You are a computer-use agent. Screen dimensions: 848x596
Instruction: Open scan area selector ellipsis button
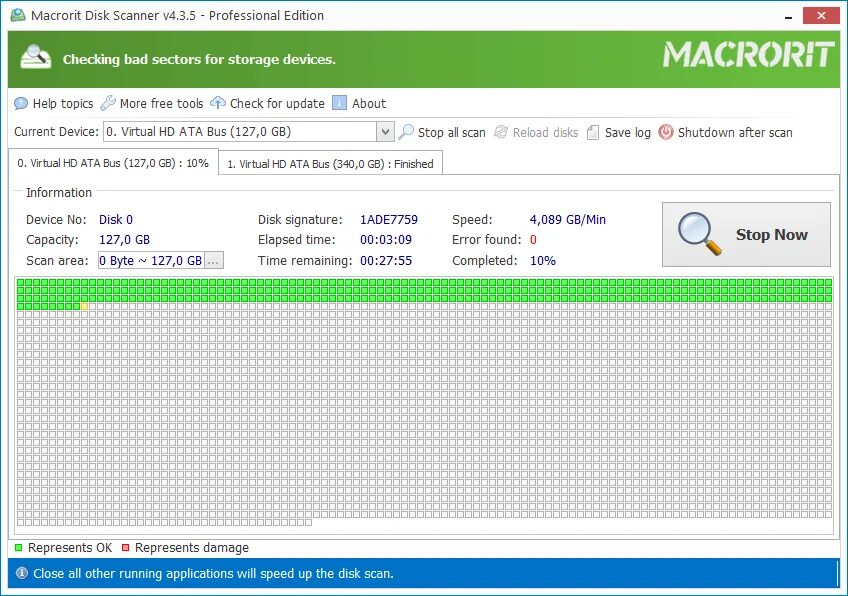tap(214, 261)
